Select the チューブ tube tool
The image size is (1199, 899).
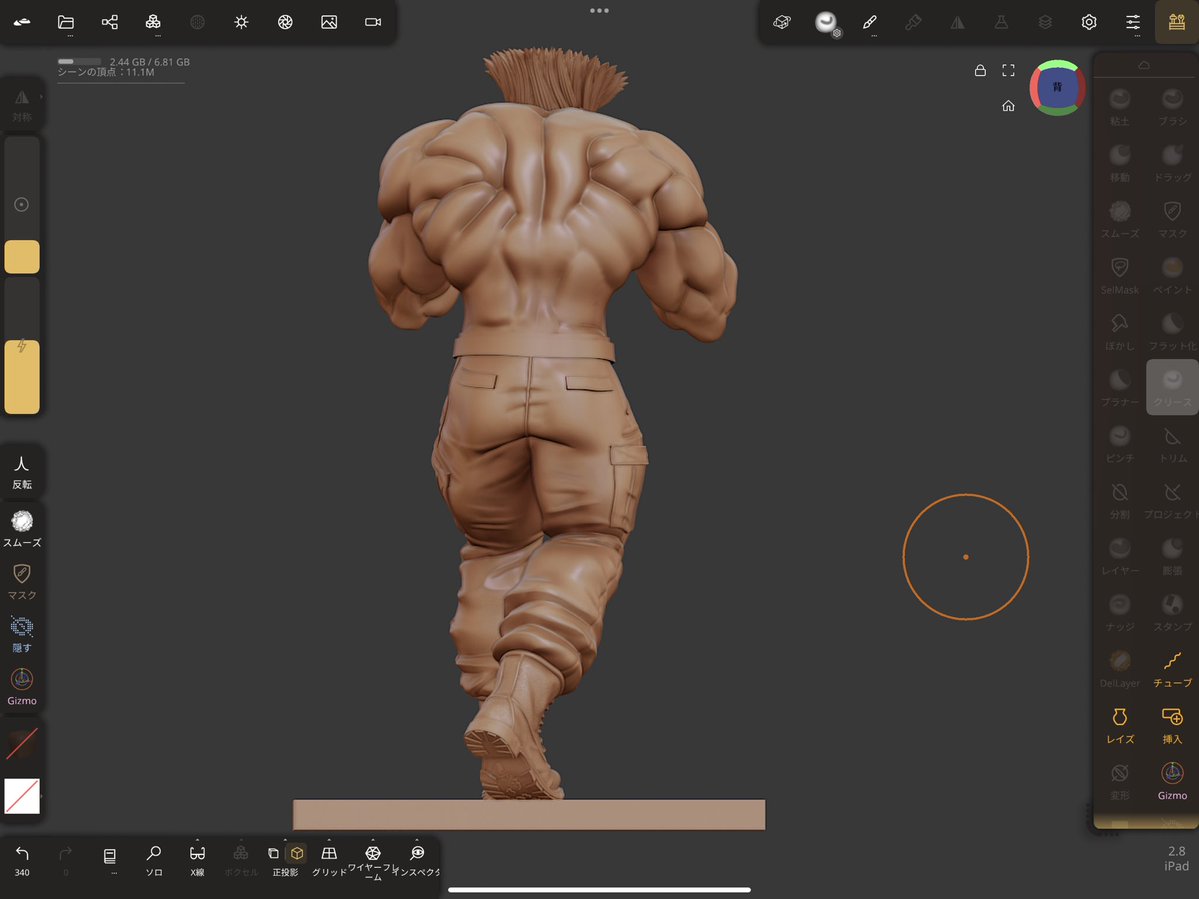(x=1172, y=669)
